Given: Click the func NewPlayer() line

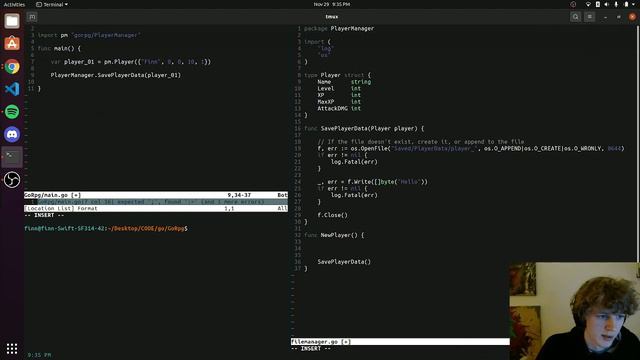Looking at the screenshot, I should pyautogui.click(x=334, y=235).
